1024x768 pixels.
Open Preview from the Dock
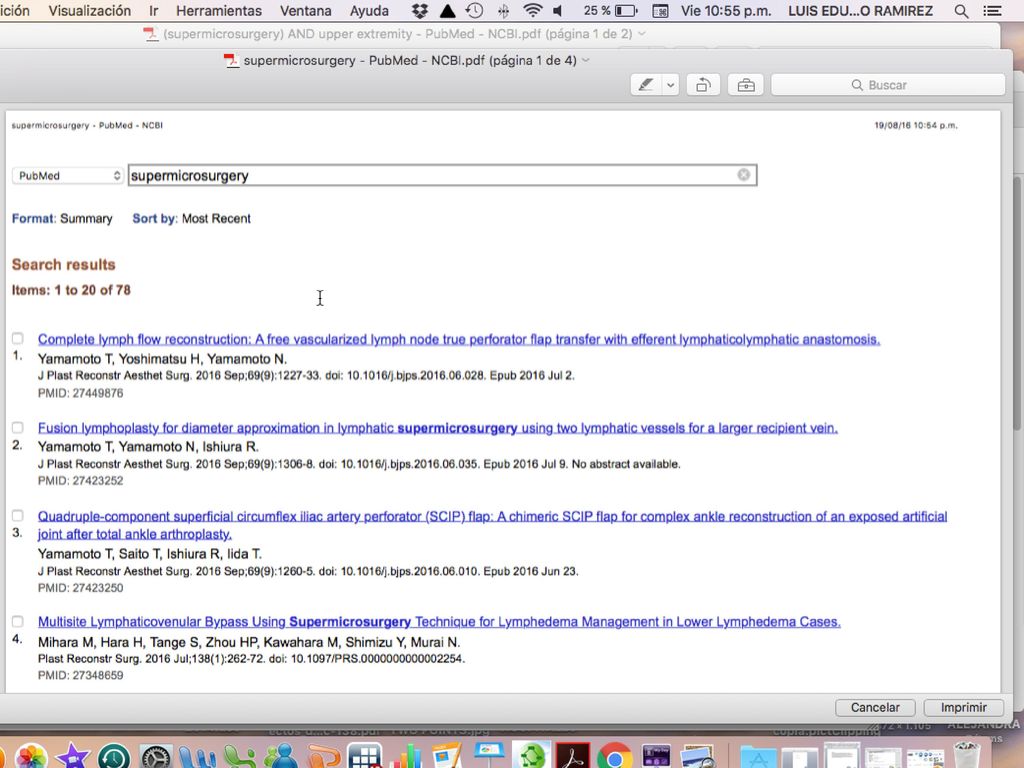pyautogui.click(x=698, y=756)
